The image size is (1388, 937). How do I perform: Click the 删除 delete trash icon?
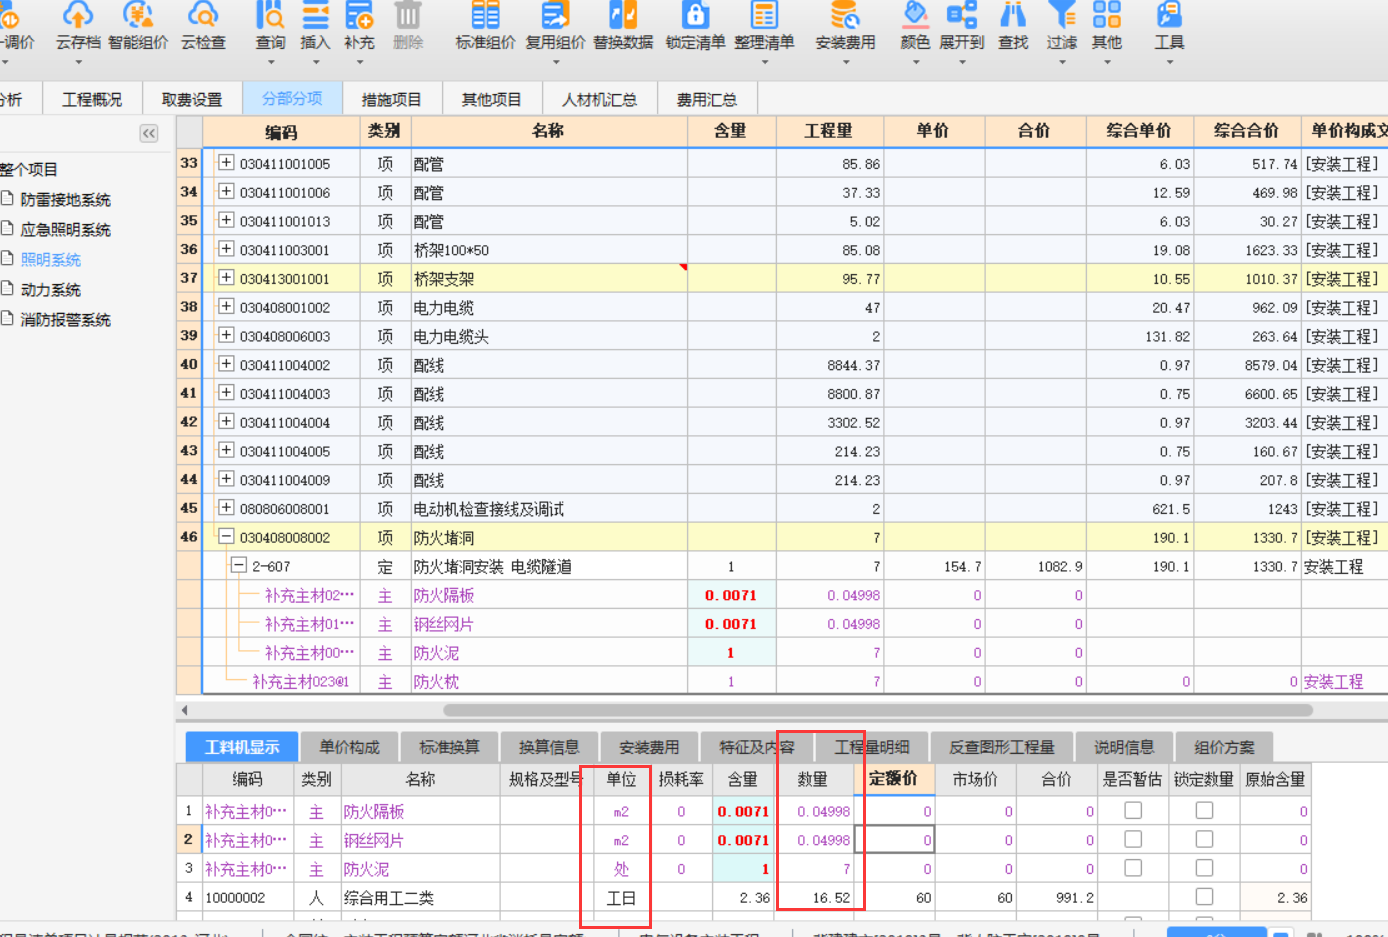408,15
